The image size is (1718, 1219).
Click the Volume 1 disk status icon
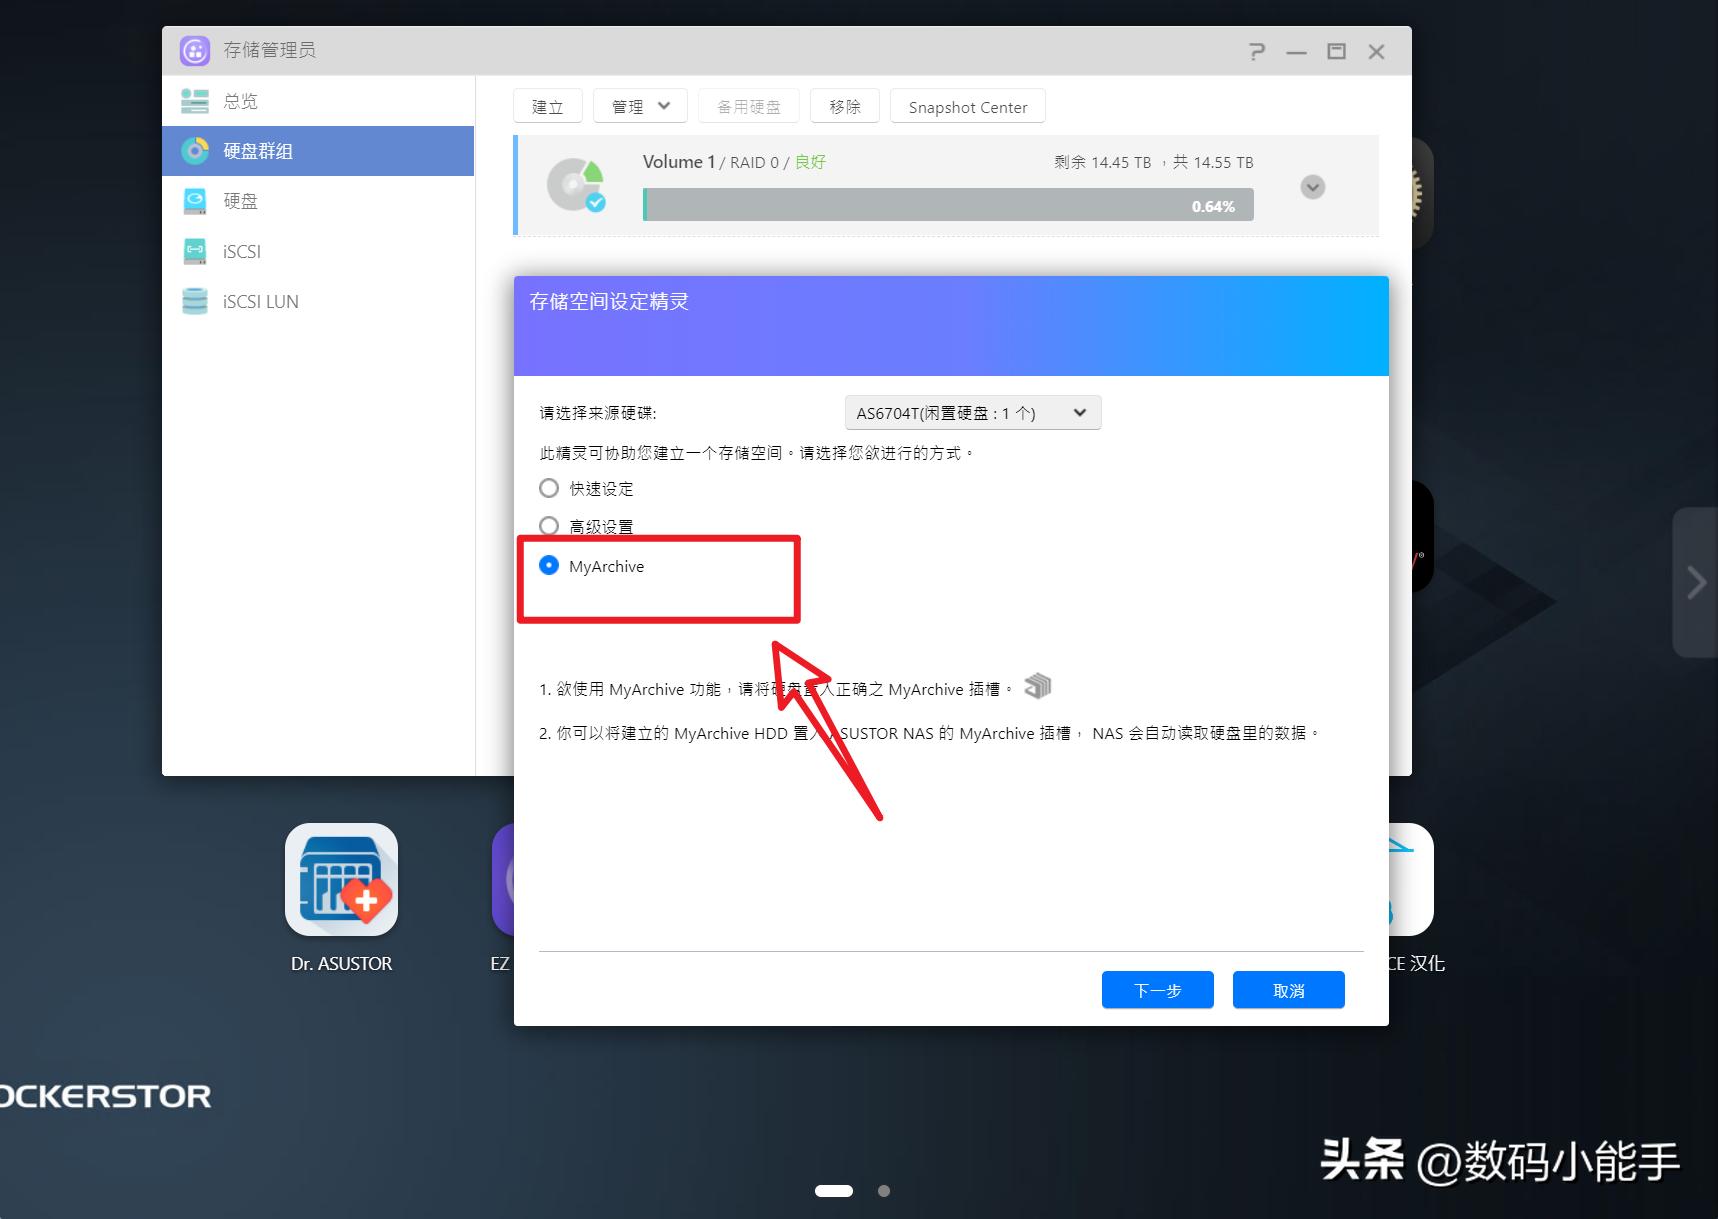point(576,185)
